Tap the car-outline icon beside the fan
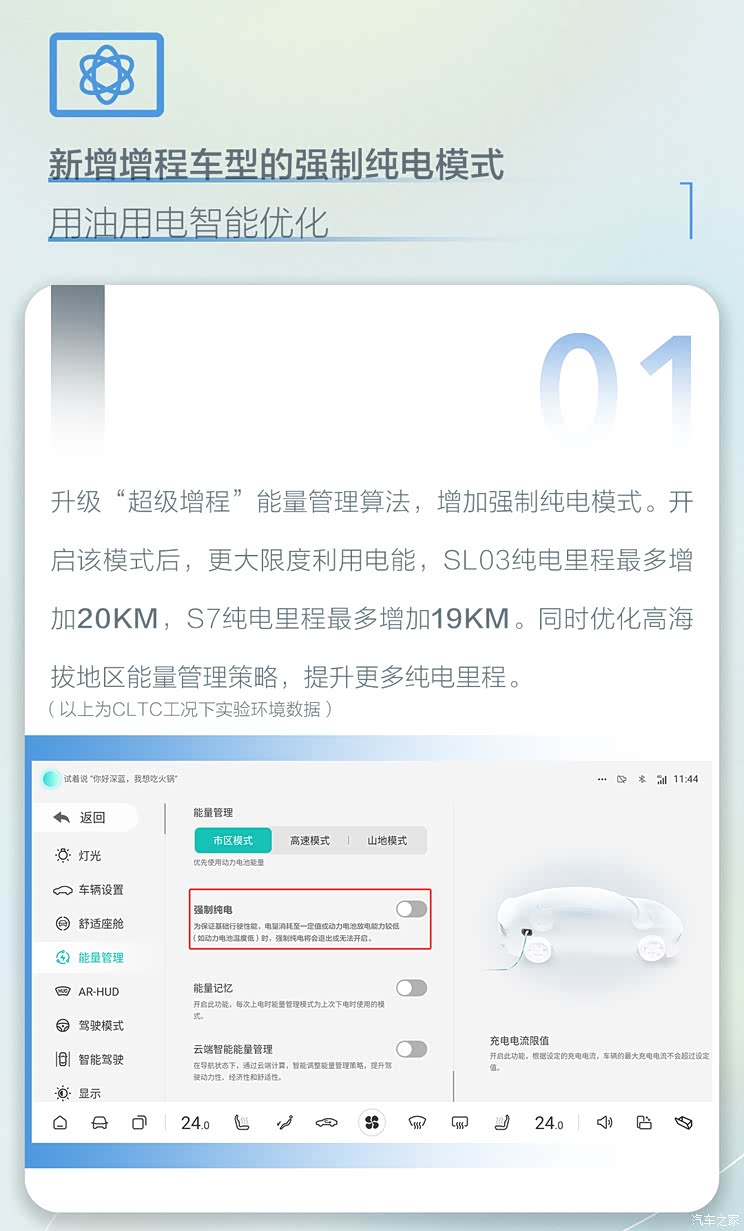This screenshot has height=1231, width=744. pos(326,1123)
